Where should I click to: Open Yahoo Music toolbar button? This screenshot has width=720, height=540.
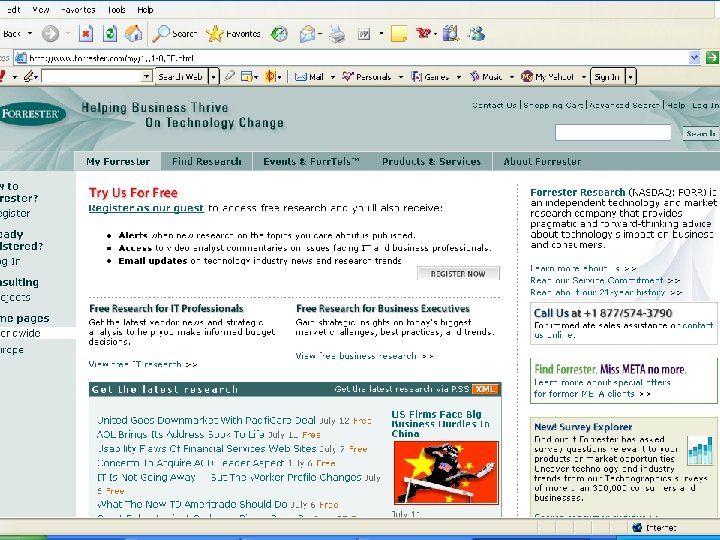point(486,77)
